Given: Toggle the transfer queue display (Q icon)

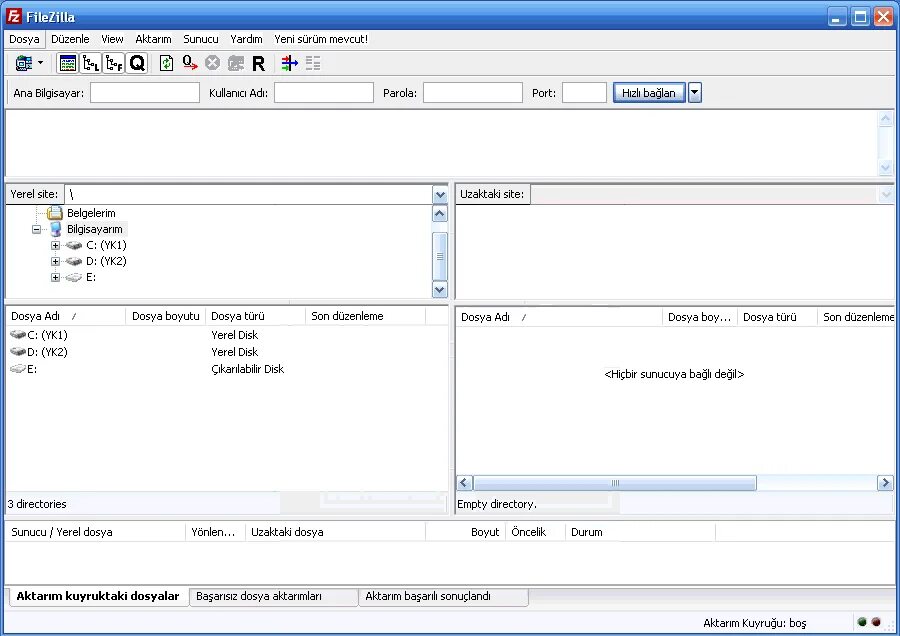Looking at the screenshot, I should (137, 63).
